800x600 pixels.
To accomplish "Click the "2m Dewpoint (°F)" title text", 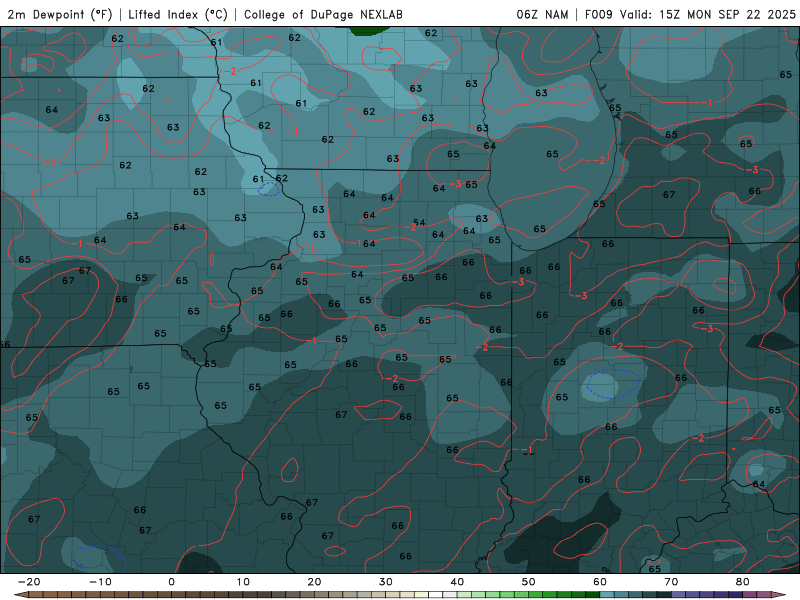I will tap(60, 14).
